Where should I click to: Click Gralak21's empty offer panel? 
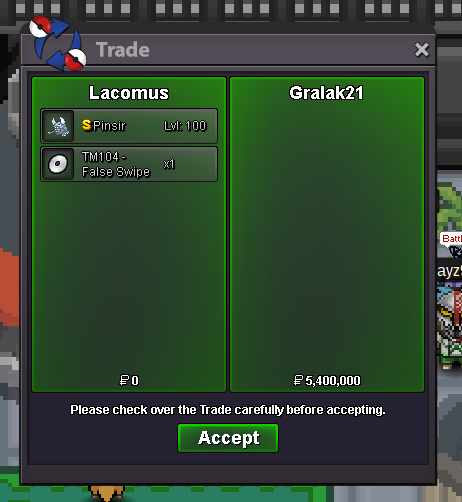click(327, 234)
